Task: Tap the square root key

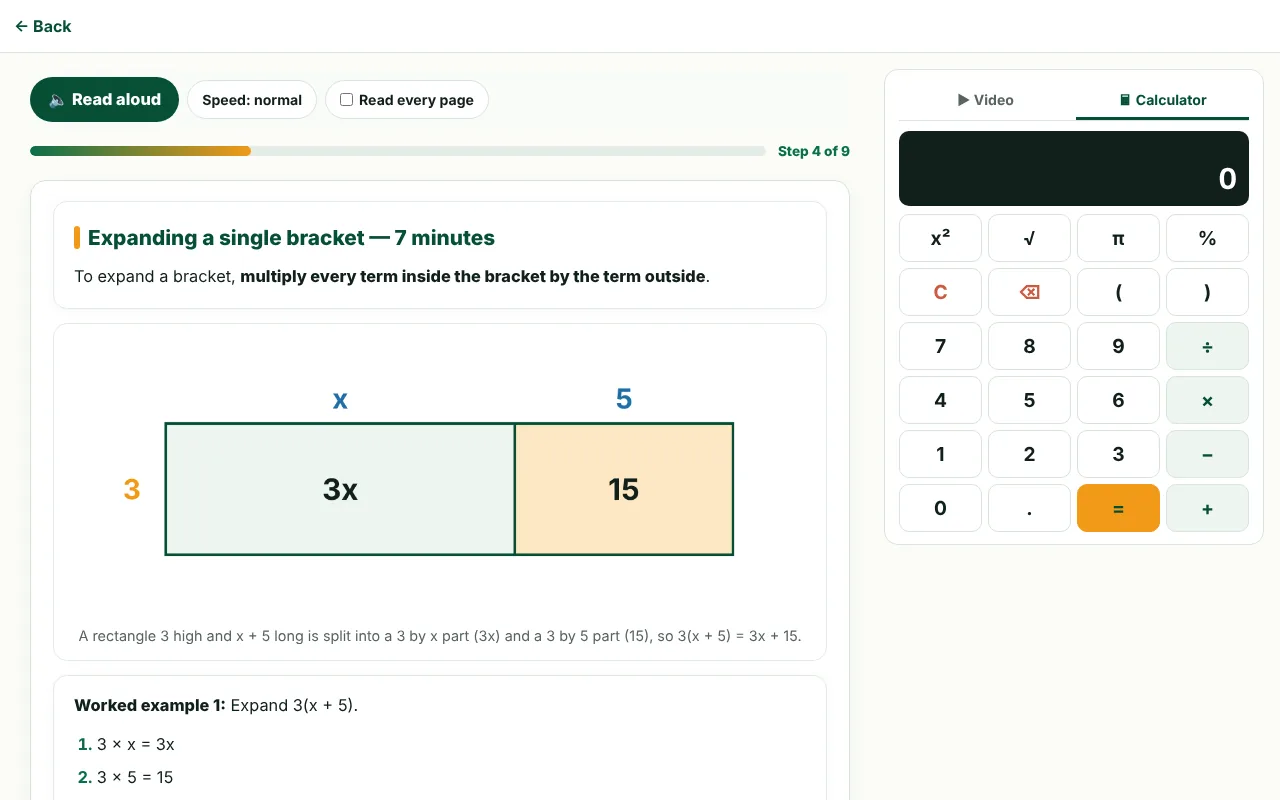Action: (x=1029, y=238)
